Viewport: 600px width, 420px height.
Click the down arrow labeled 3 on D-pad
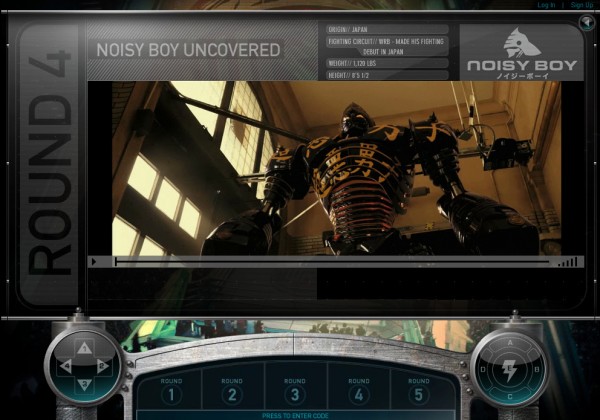(x=85, y=384)
